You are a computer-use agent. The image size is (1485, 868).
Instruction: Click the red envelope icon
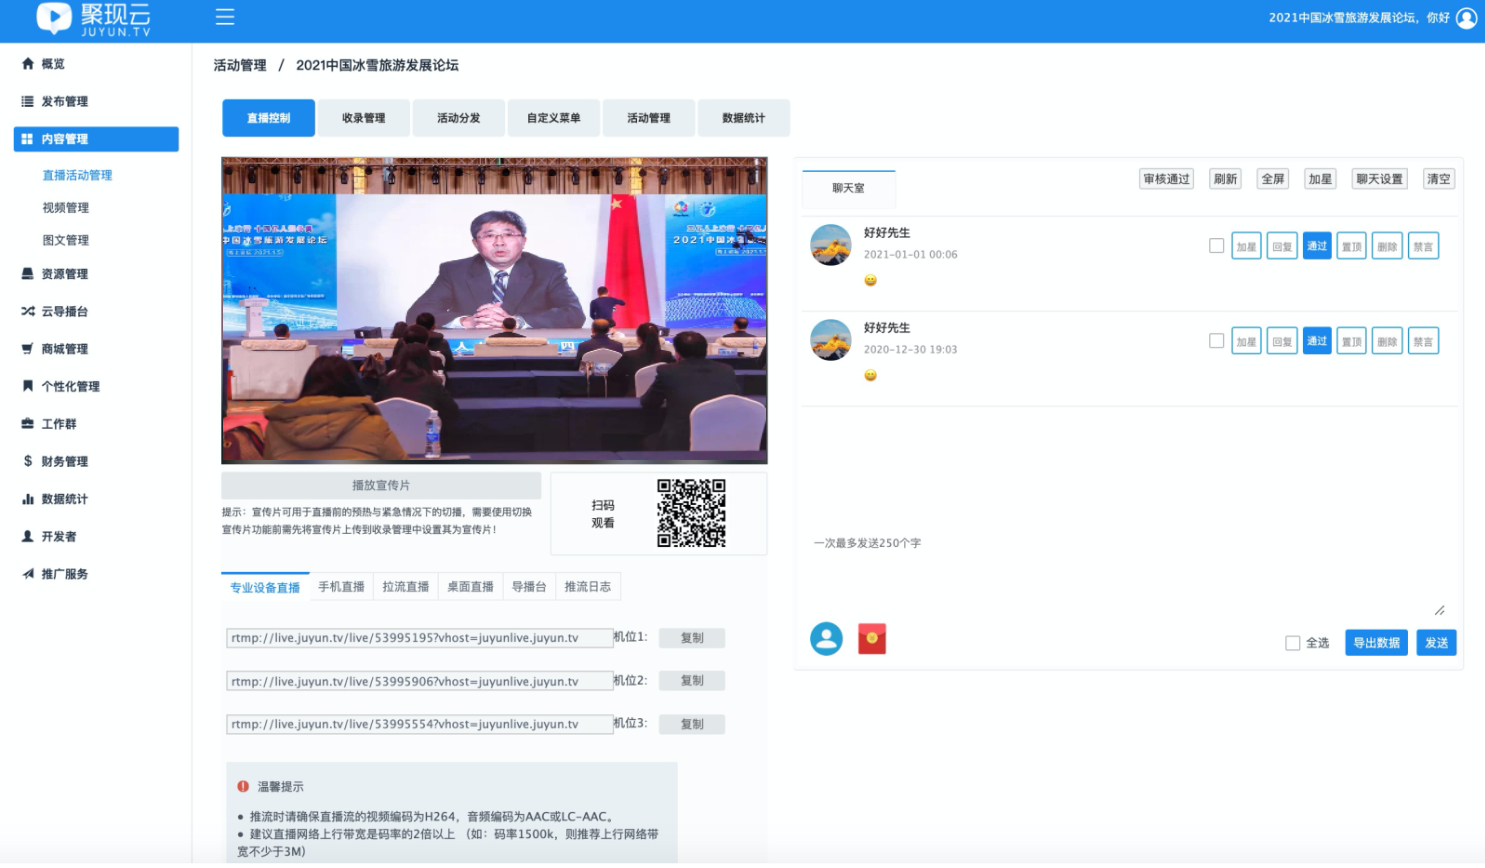pos(872,639)
